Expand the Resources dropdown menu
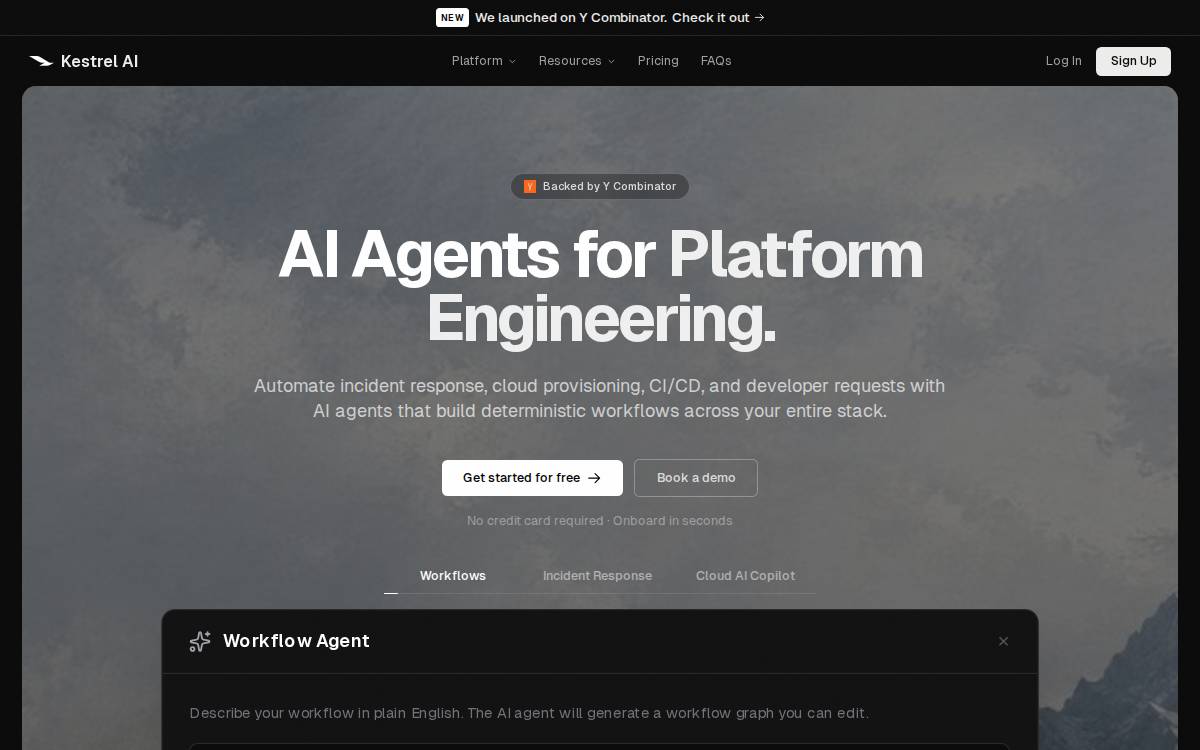 click(x=577, y=61)
